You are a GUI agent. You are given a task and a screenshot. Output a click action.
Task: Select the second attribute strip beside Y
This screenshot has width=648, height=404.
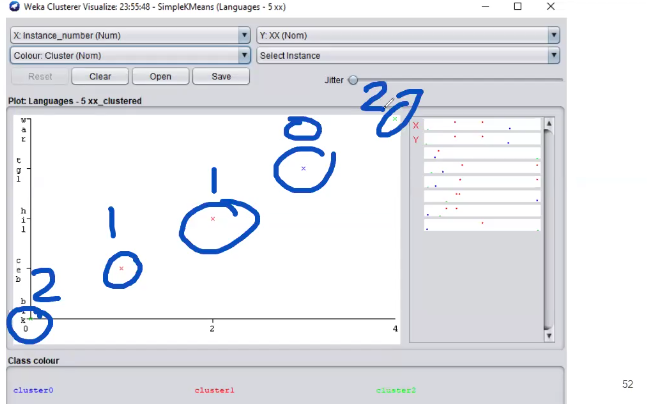click(482, 139)
